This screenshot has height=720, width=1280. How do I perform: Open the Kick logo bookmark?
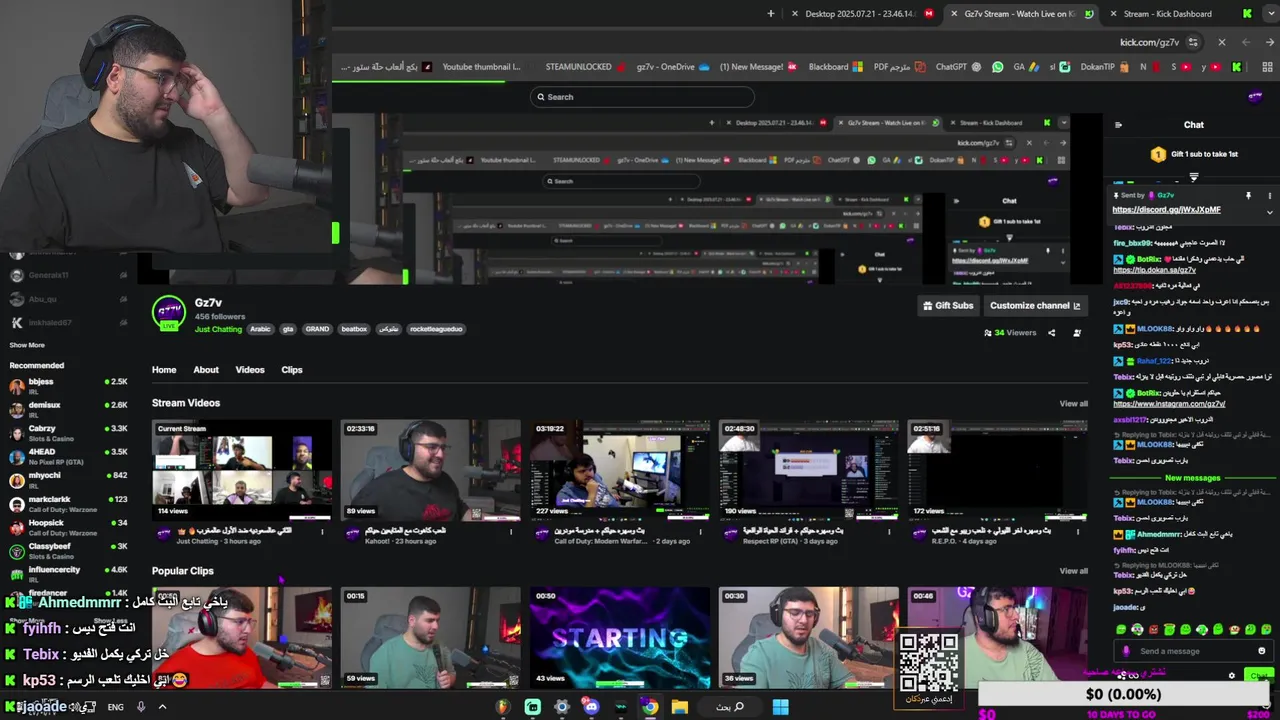(x=1237, y=67)
